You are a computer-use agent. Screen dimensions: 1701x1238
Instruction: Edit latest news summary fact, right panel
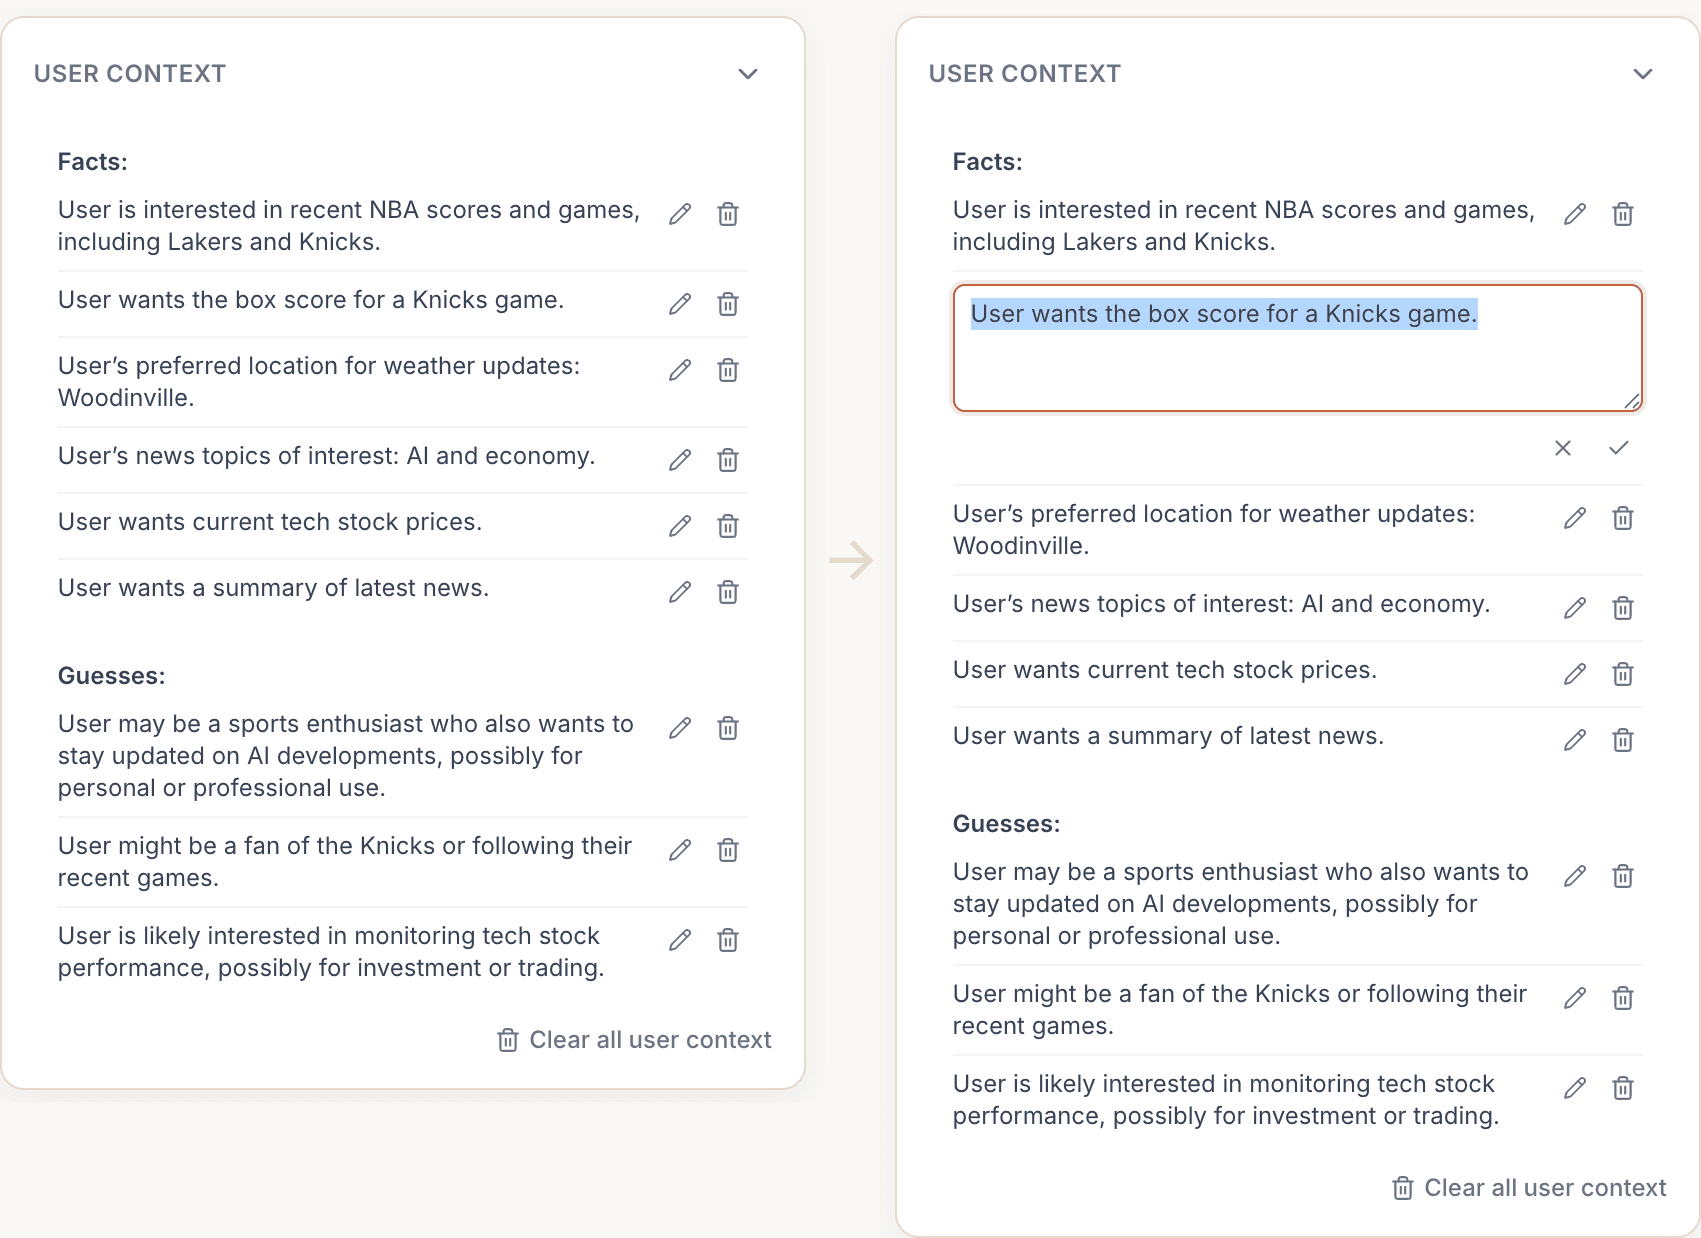click(1575, 740)
